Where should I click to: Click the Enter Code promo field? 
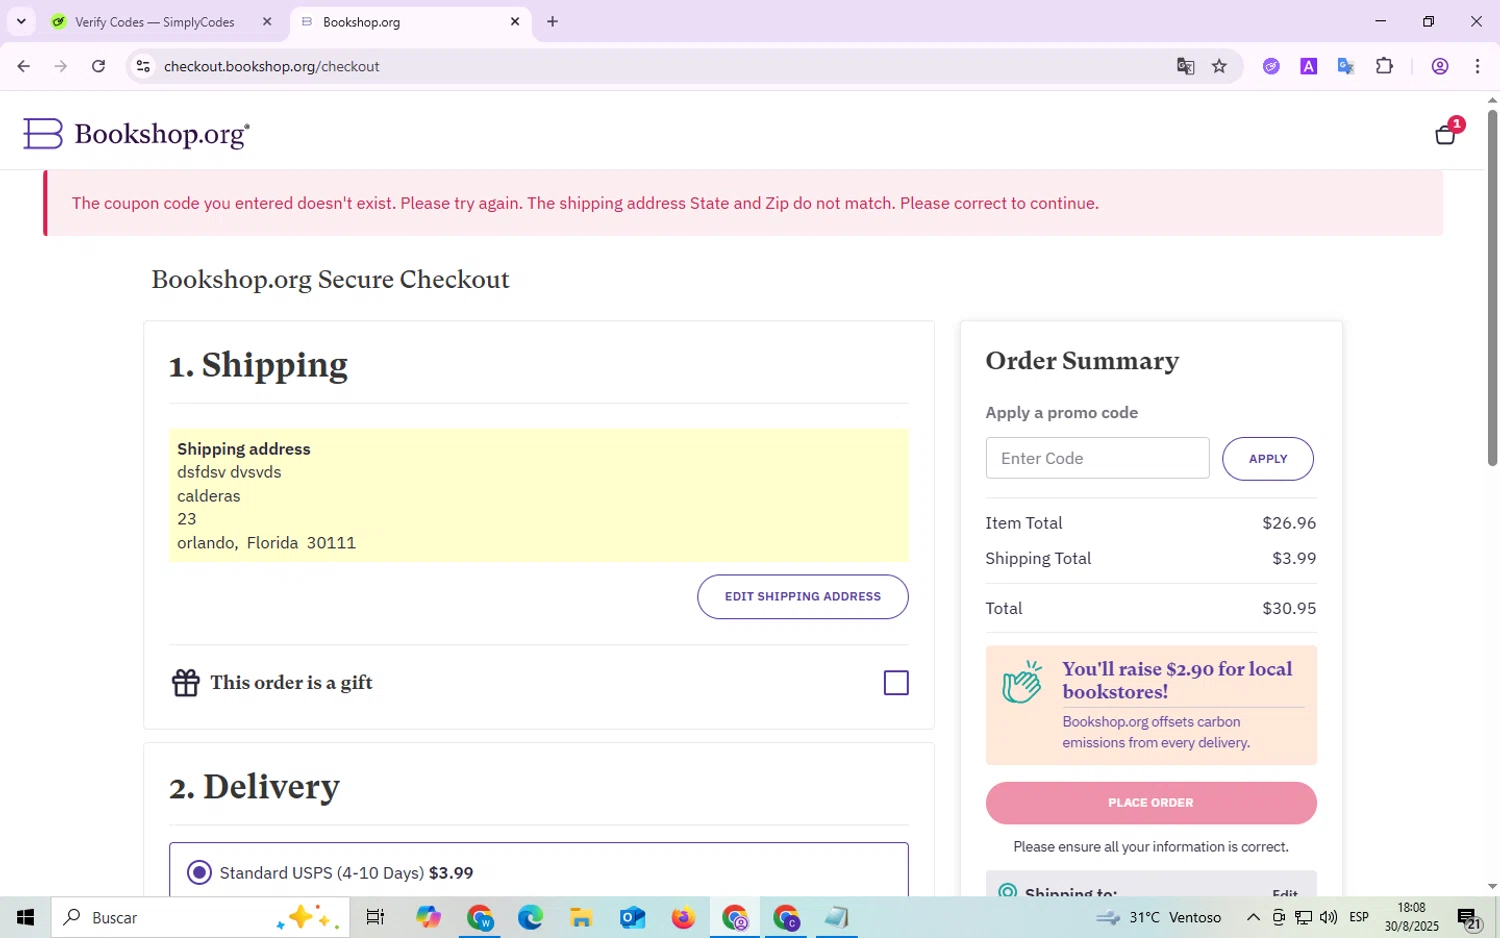pos(1097,458)
